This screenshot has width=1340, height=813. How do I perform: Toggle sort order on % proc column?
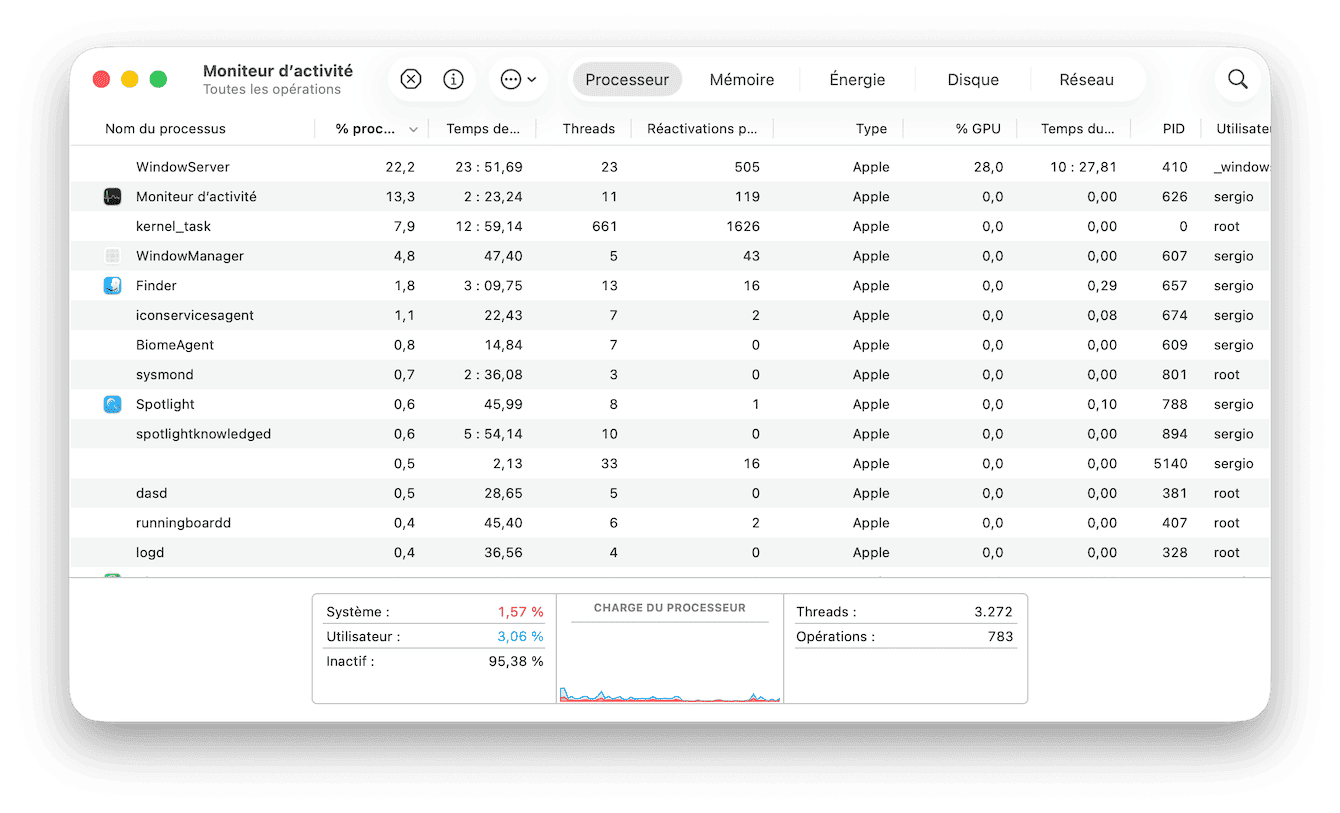[x=377, y=129]
